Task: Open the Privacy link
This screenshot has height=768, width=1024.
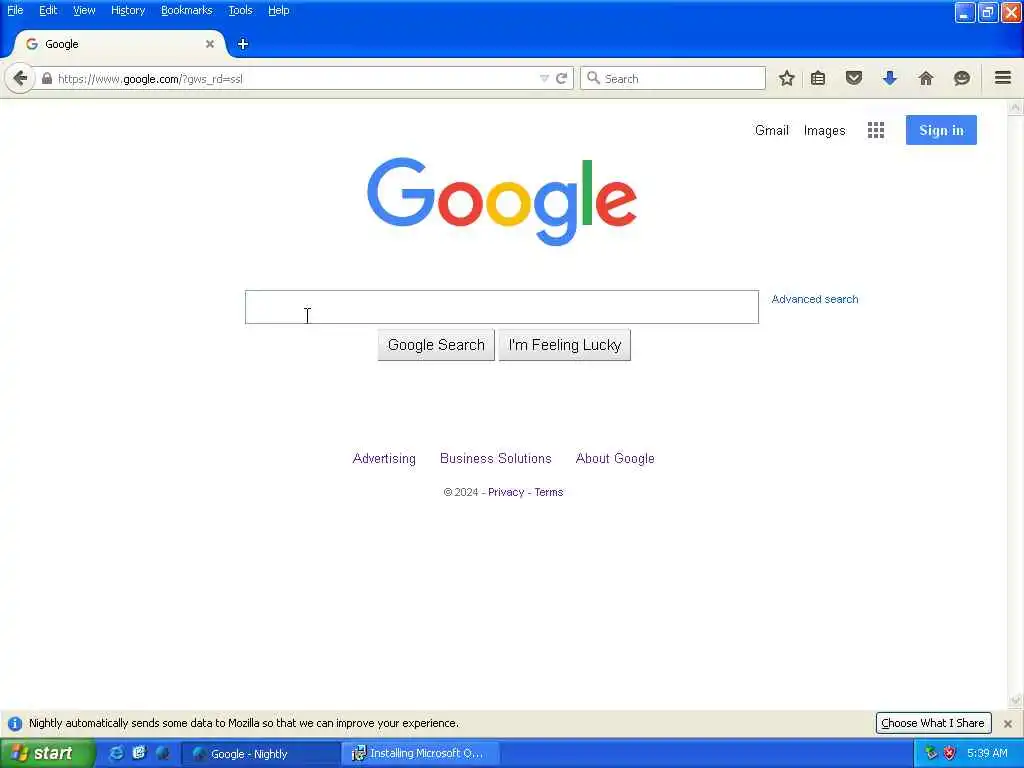Action: click(506, 492)
